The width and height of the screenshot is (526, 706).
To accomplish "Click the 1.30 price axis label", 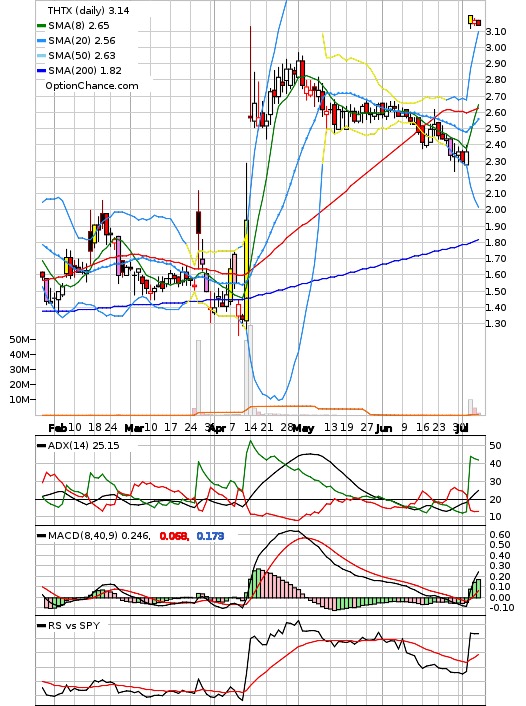I will pos(496,323).
